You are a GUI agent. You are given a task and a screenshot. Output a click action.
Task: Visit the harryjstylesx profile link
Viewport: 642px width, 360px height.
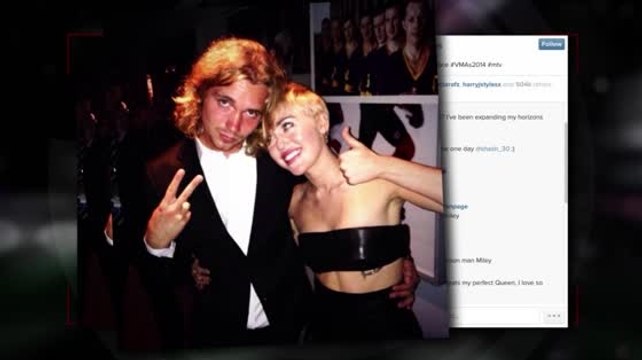pyautogui.click(x=482, y=84)
